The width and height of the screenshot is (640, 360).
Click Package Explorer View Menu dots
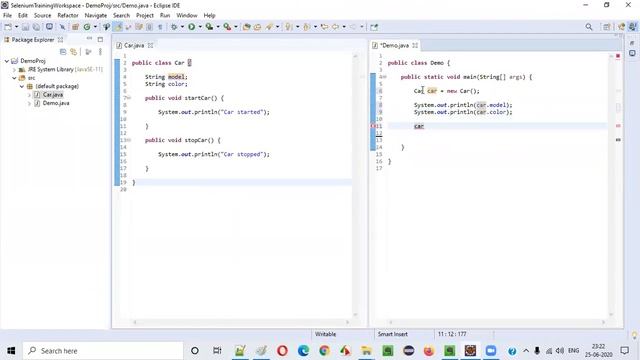(100, 52)
